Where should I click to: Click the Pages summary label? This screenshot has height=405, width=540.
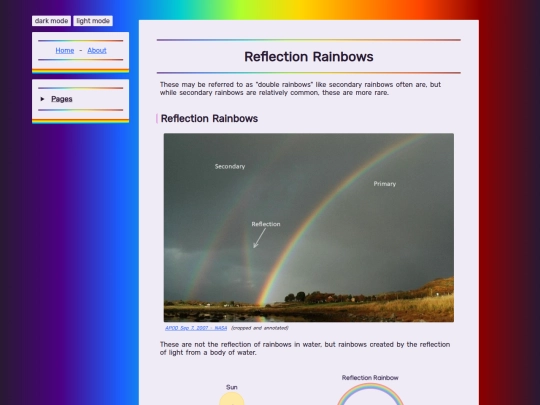point(62,99)
